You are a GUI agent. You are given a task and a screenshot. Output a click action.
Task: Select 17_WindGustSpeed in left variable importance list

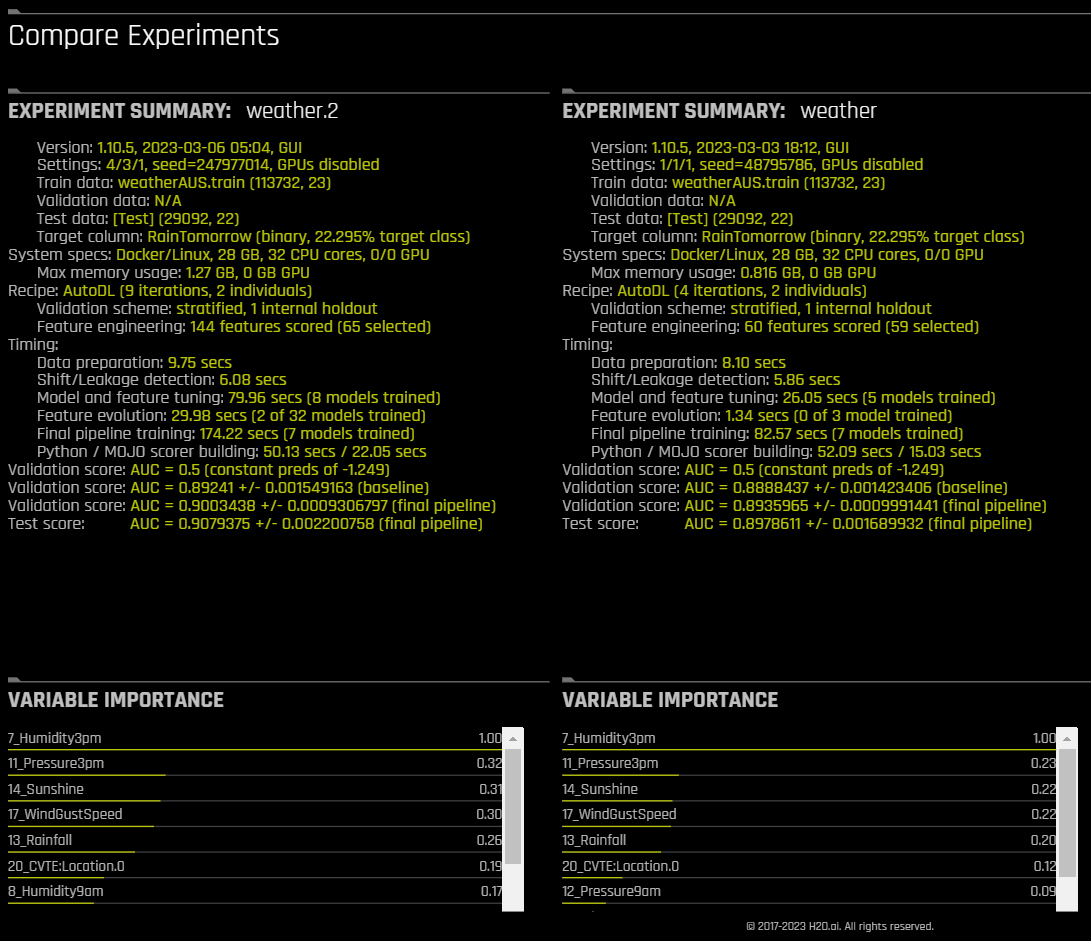click(67, 814)
